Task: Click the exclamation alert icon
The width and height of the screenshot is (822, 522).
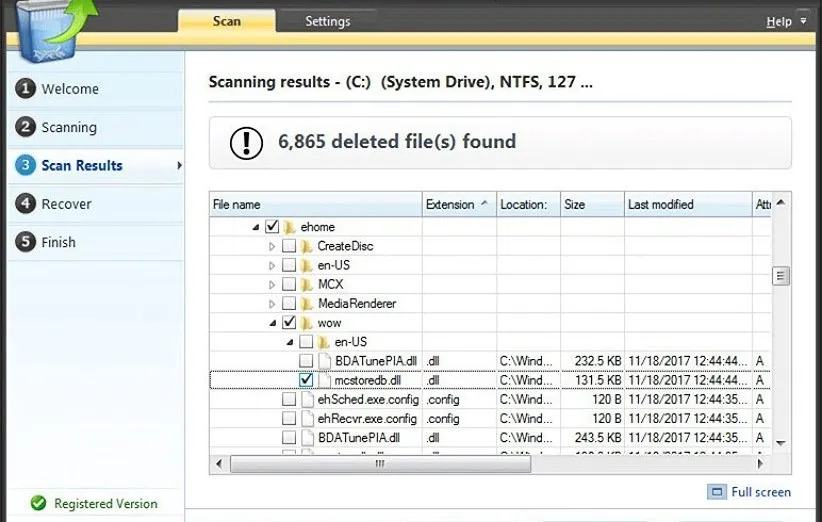Action: click(x=246, y=142)
